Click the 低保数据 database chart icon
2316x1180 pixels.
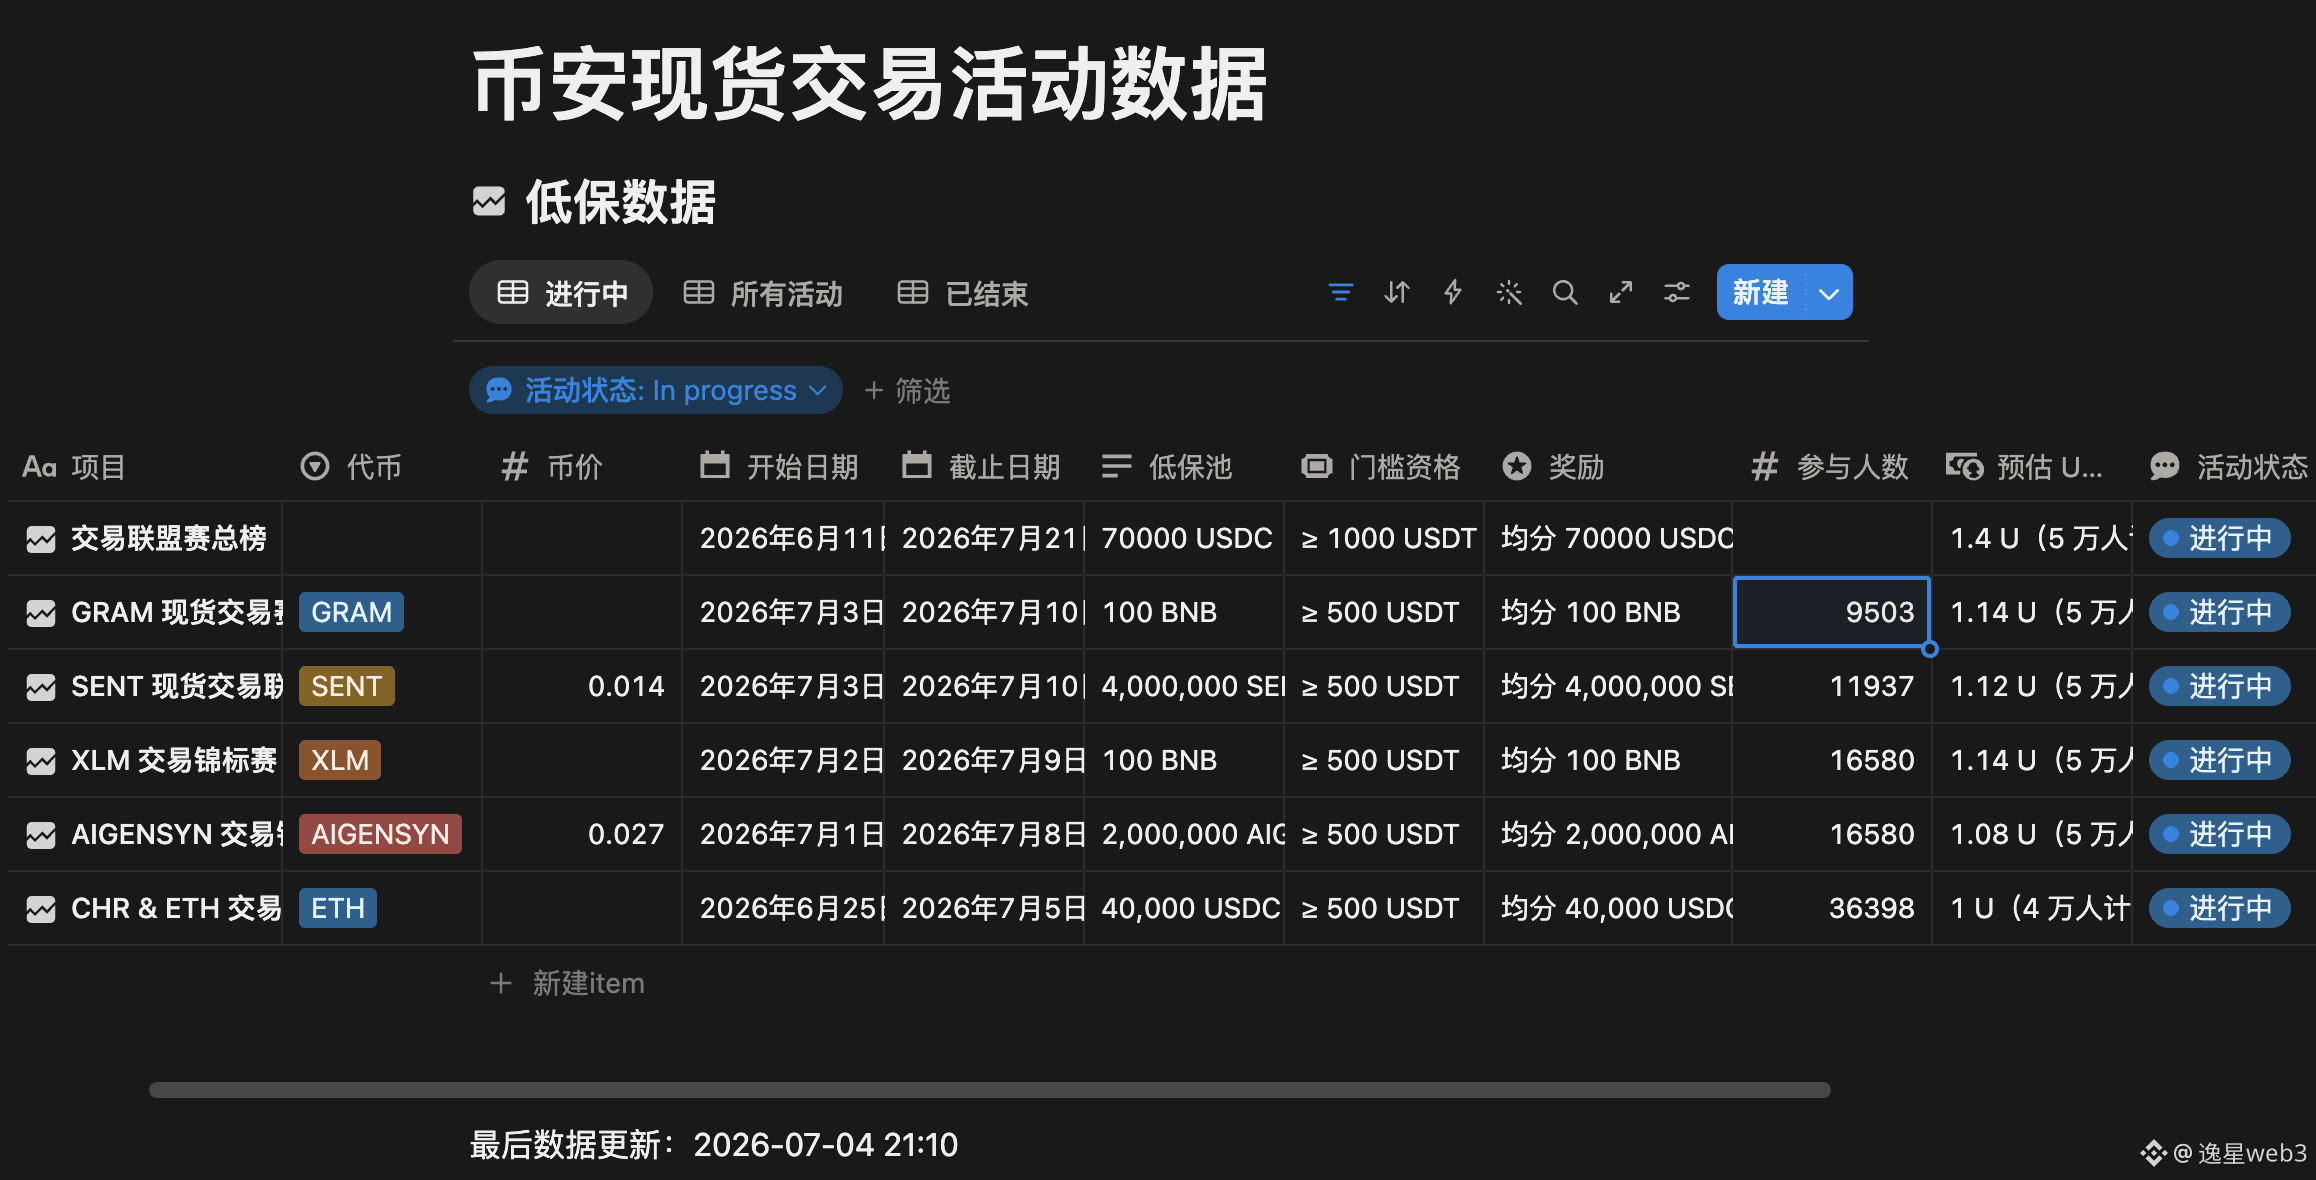coord(489,202)
